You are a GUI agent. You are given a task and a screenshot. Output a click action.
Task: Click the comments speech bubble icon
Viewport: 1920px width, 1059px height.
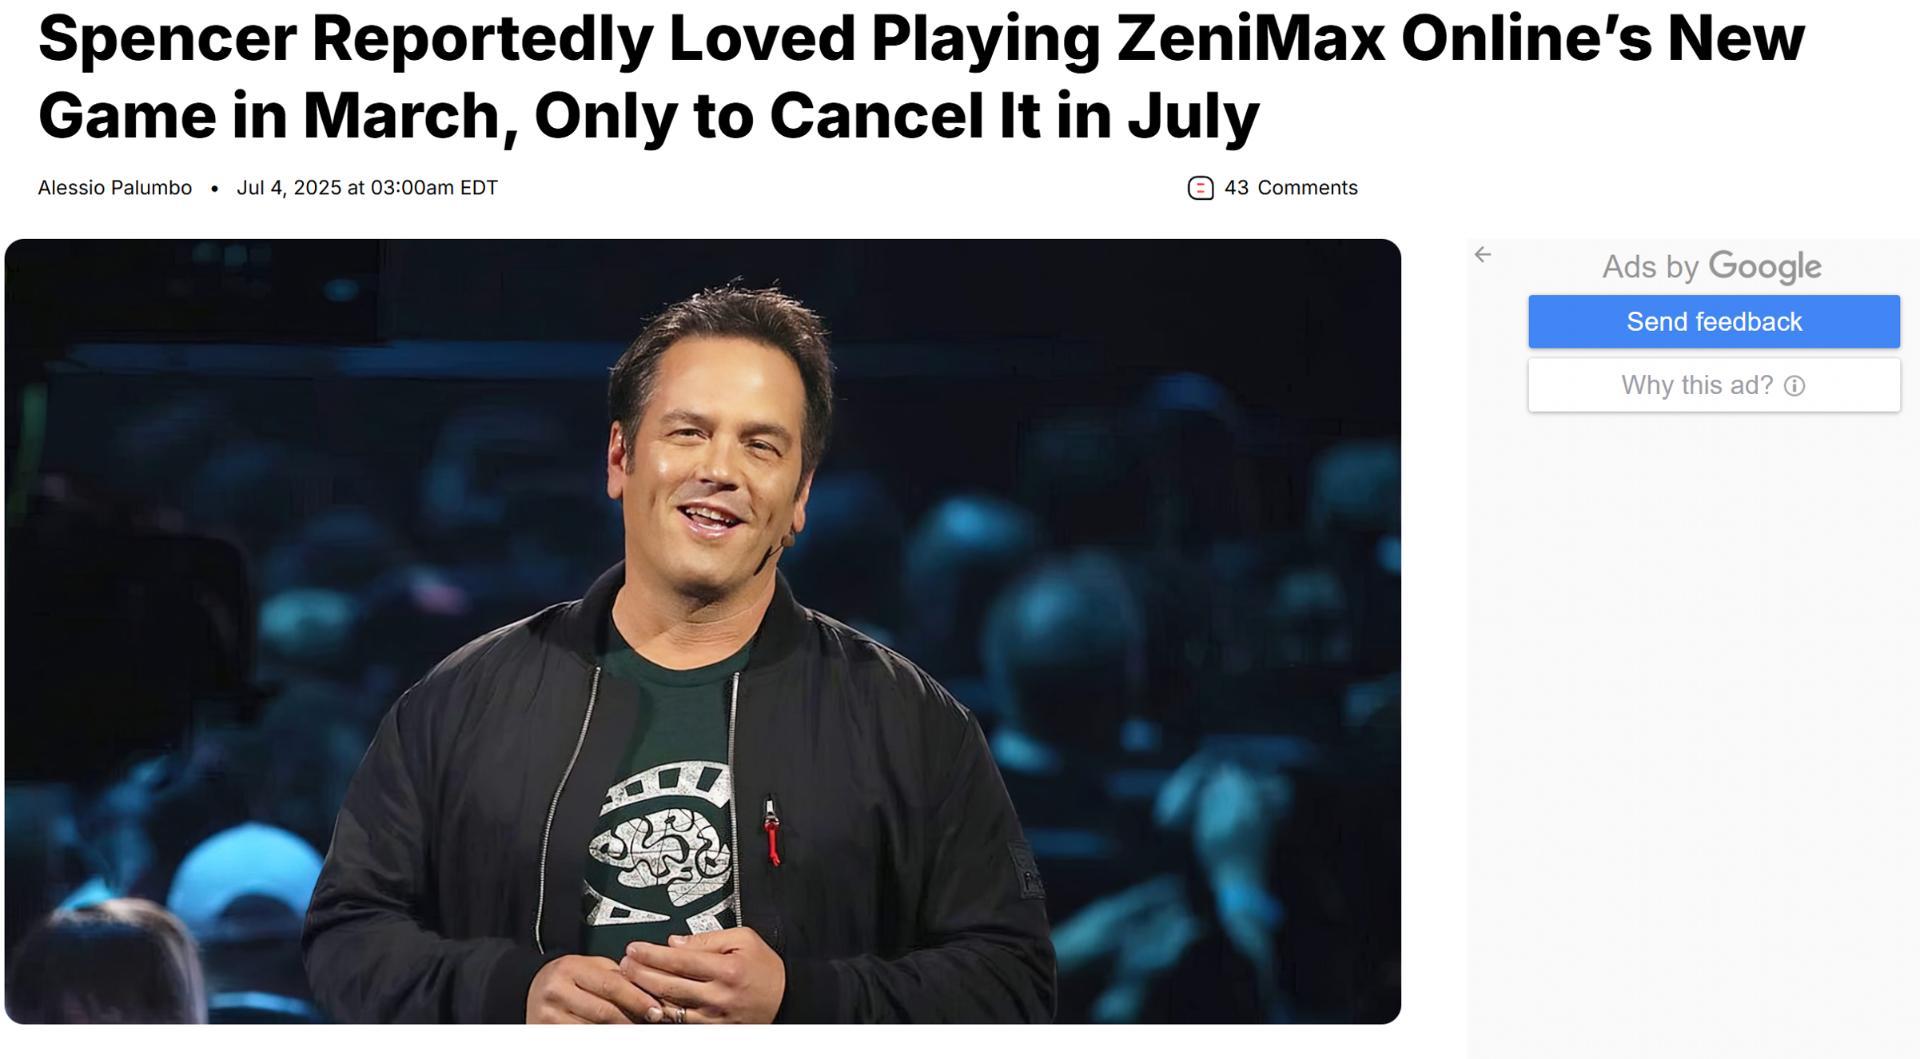tap(1200, 188)
